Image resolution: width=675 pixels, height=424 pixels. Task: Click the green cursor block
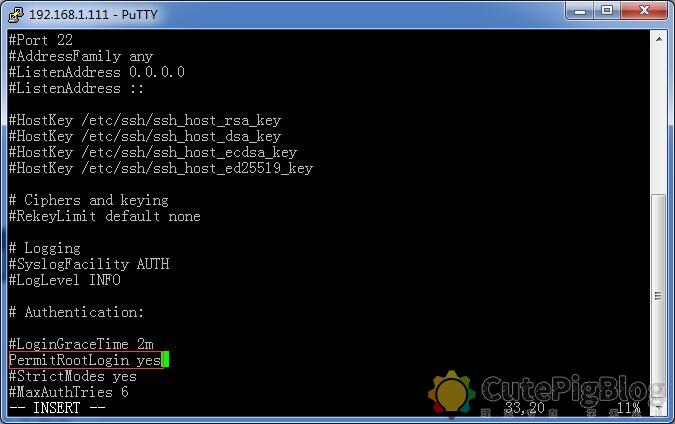(x=165, y=360)
